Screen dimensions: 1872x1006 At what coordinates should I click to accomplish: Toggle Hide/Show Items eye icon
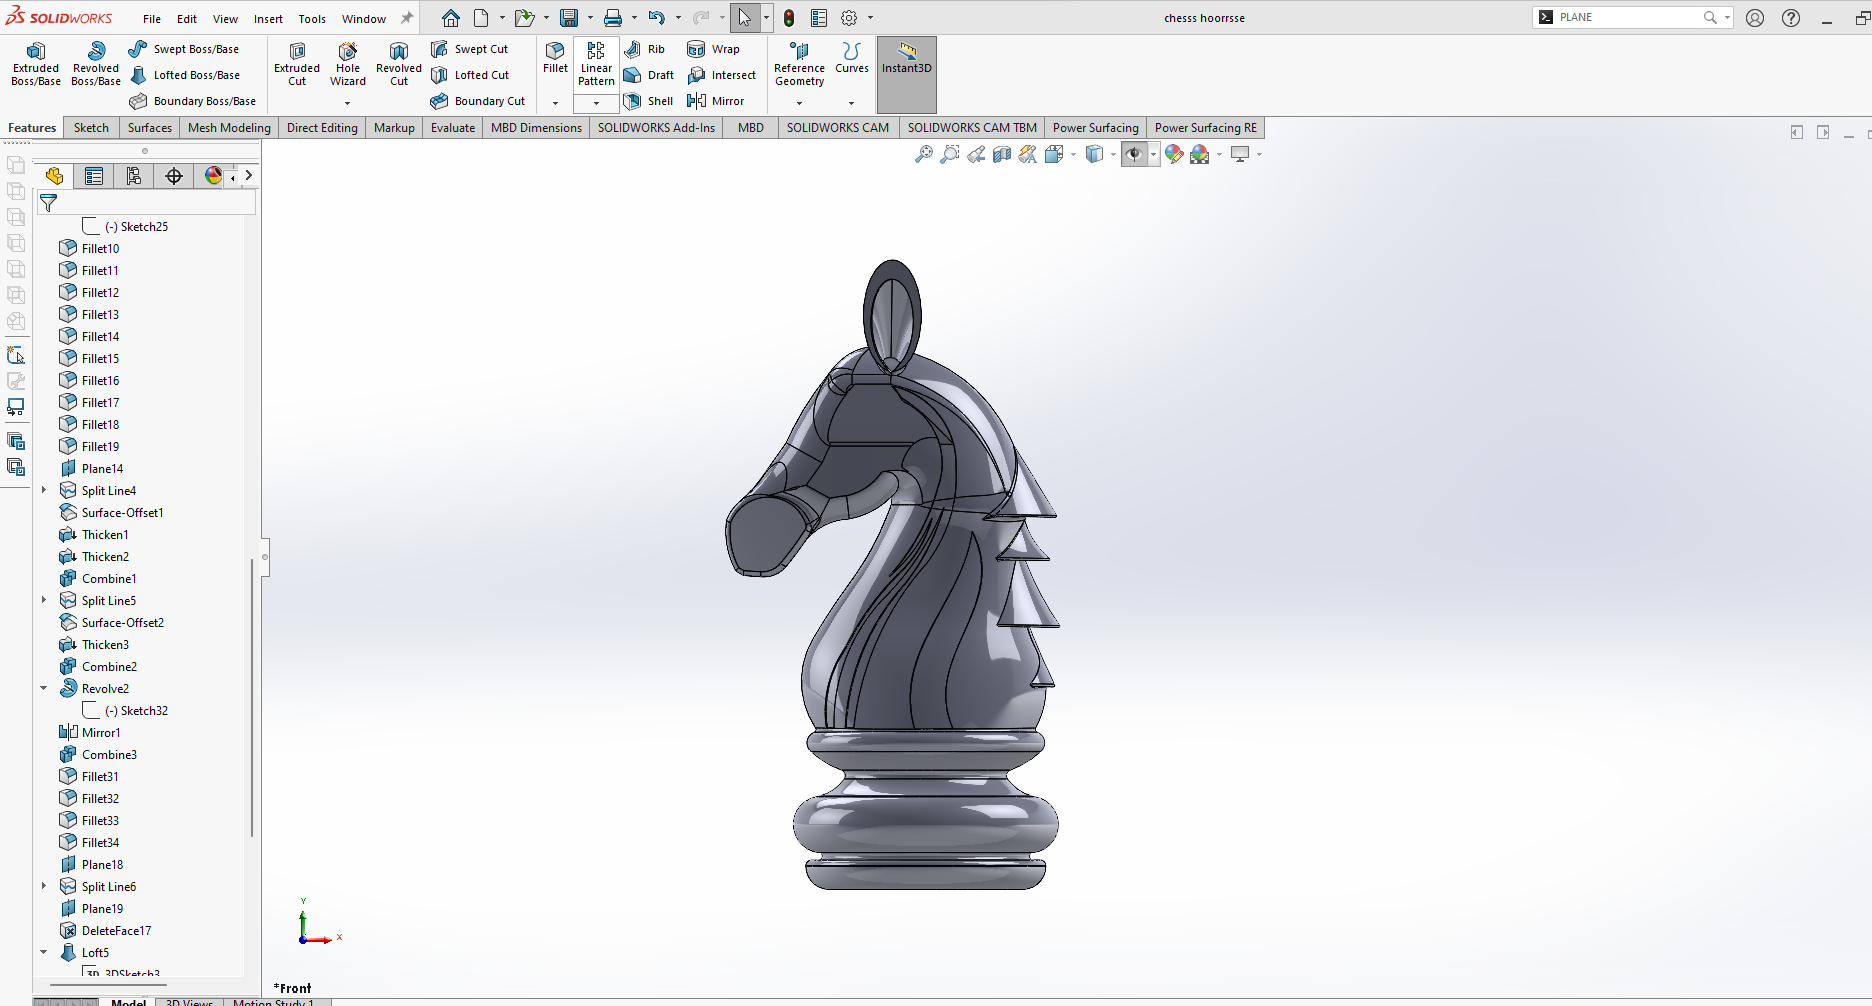pyautogui.click(x=1133, y=154)
